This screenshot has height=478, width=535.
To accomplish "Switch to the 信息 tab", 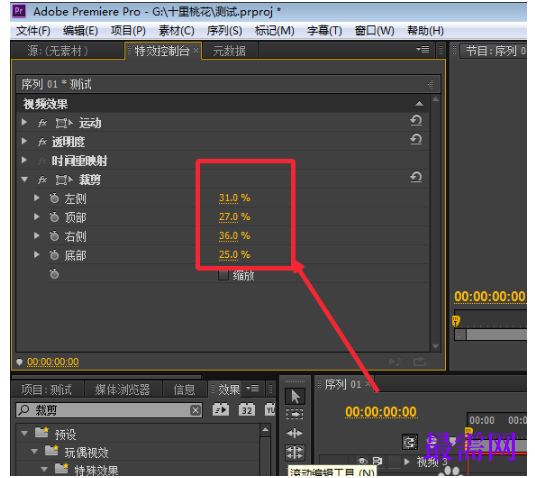I will coord(185,390).
